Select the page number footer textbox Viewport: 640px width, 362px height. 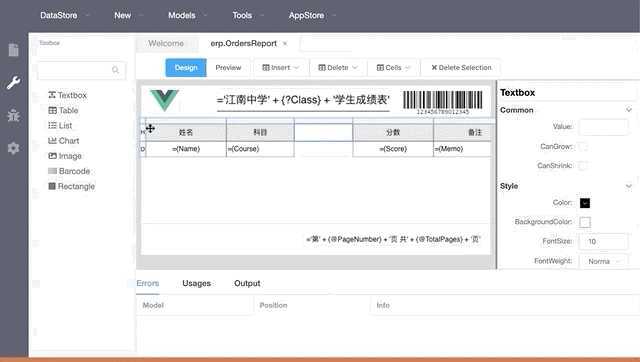click(393, 240)
